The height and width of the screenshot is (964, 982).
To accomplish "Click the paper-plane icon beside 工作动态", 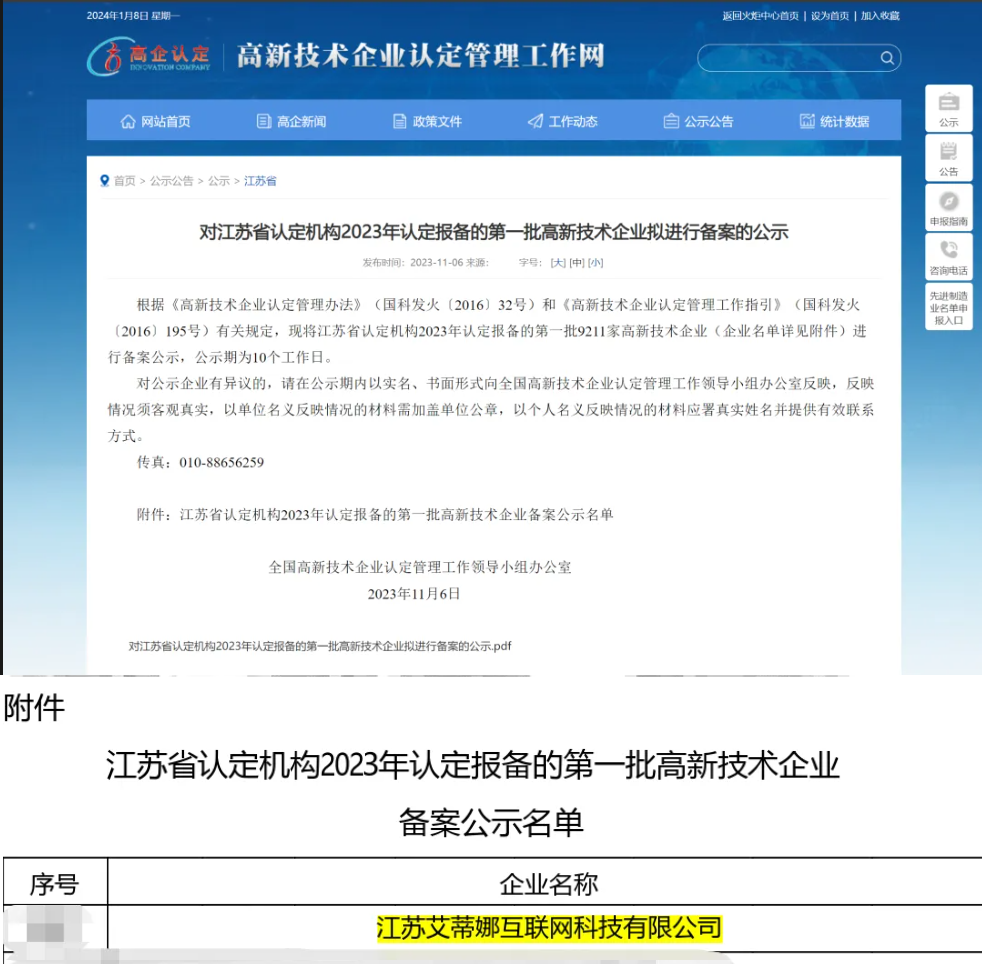I will pyautogui.click(x=535, y=122).
